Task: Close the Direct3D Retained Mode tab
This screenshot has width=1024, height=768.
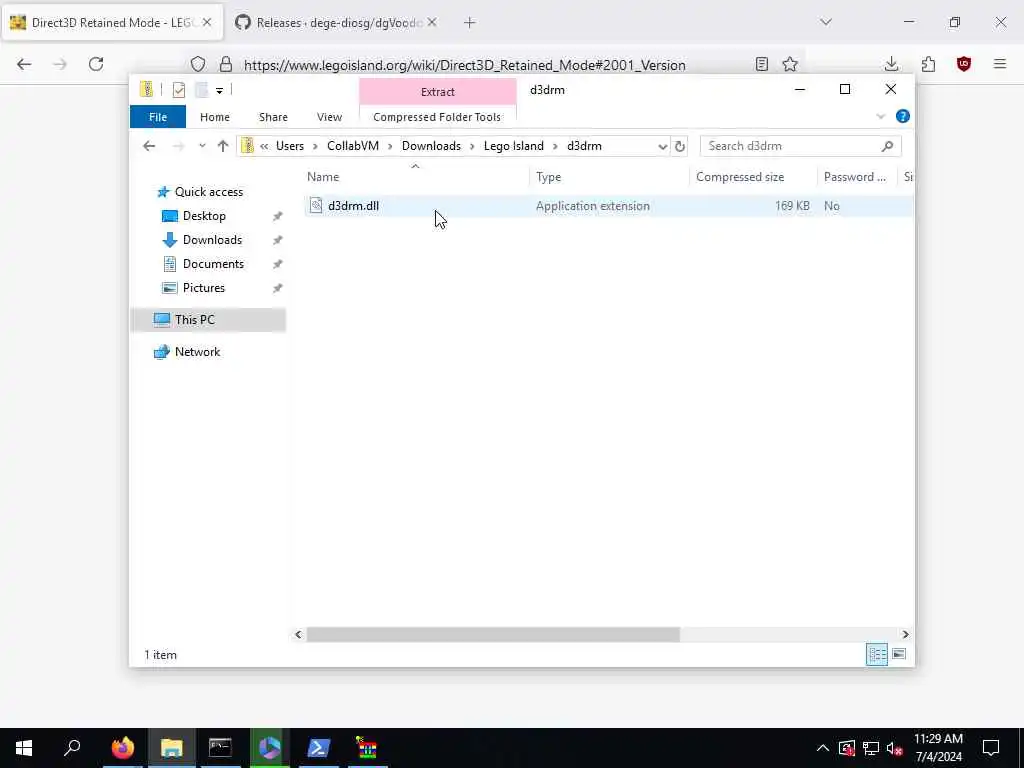Action: click(x=206, y=22)
